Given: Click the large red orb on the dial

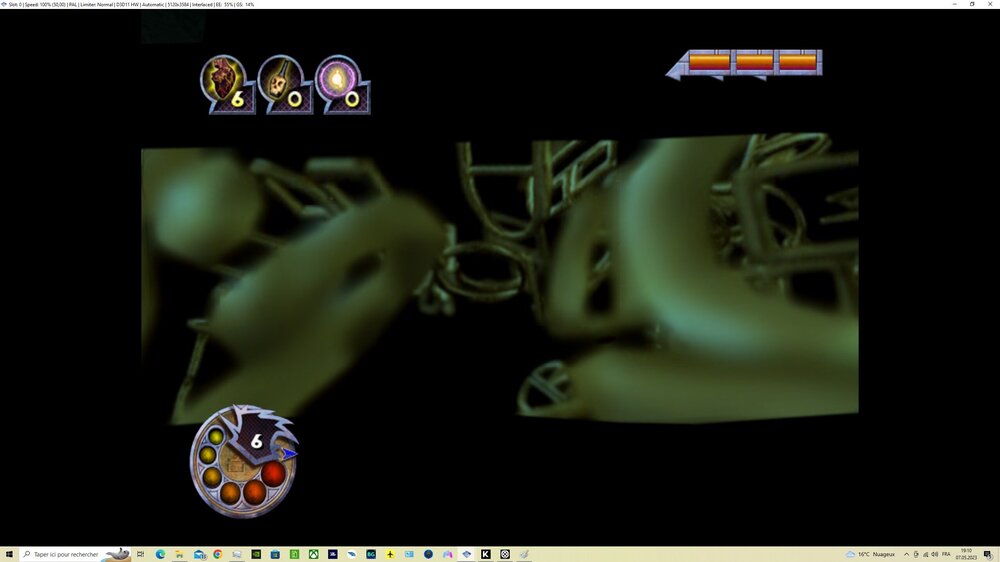Looking at the screenshot, I should coord(274,473).
